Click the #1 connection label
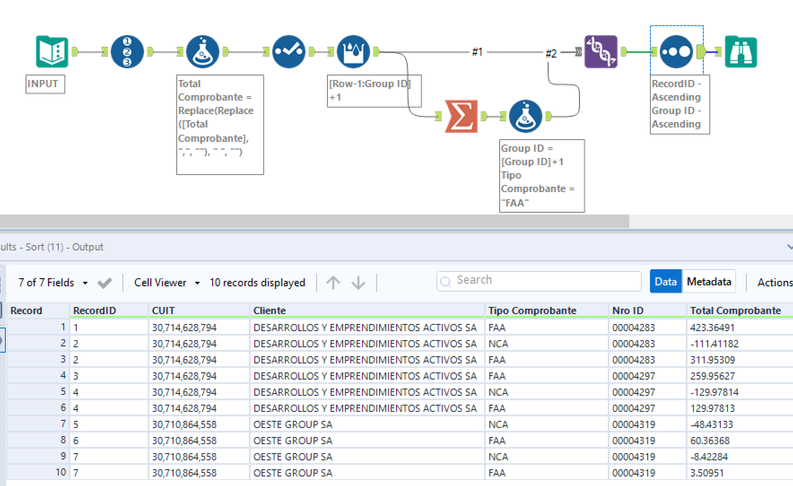793x486 pixels. [x=477, y=52]
